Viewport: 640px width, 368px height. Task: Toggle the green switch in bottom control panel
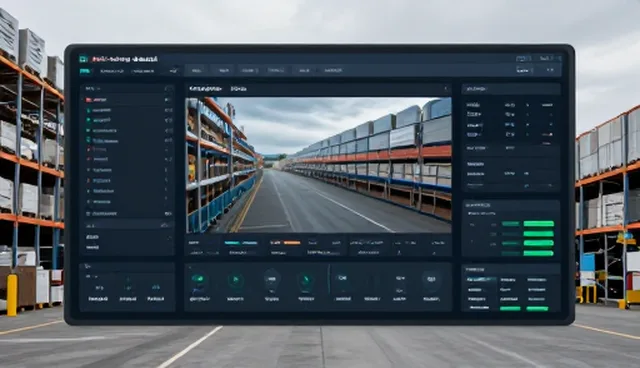pyautogui.click(x=198, y=279)
